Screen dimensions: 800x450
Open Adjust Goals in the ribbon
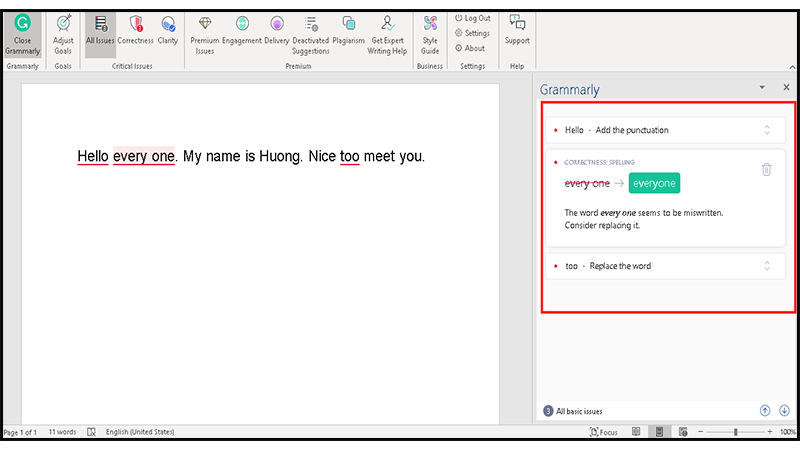(x=63, y=34)
